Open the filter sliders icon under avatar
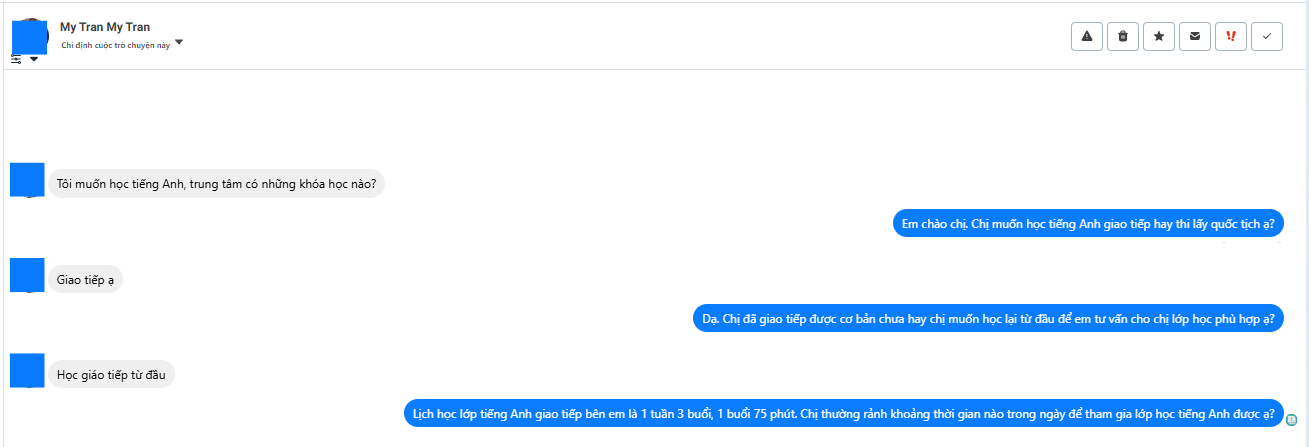Viewport: 1309px width, 447px height. point(16,59)
